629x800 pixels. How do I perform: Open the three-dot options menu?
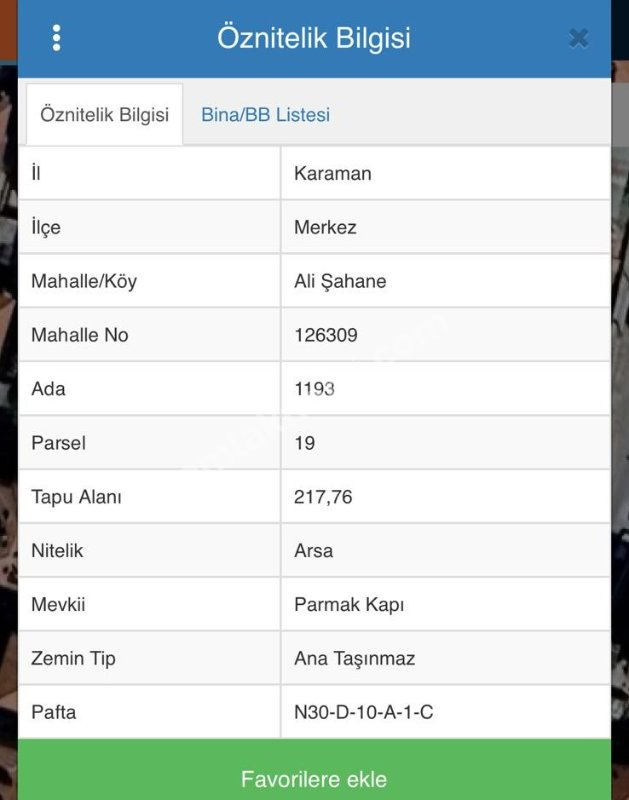[56, 38]
